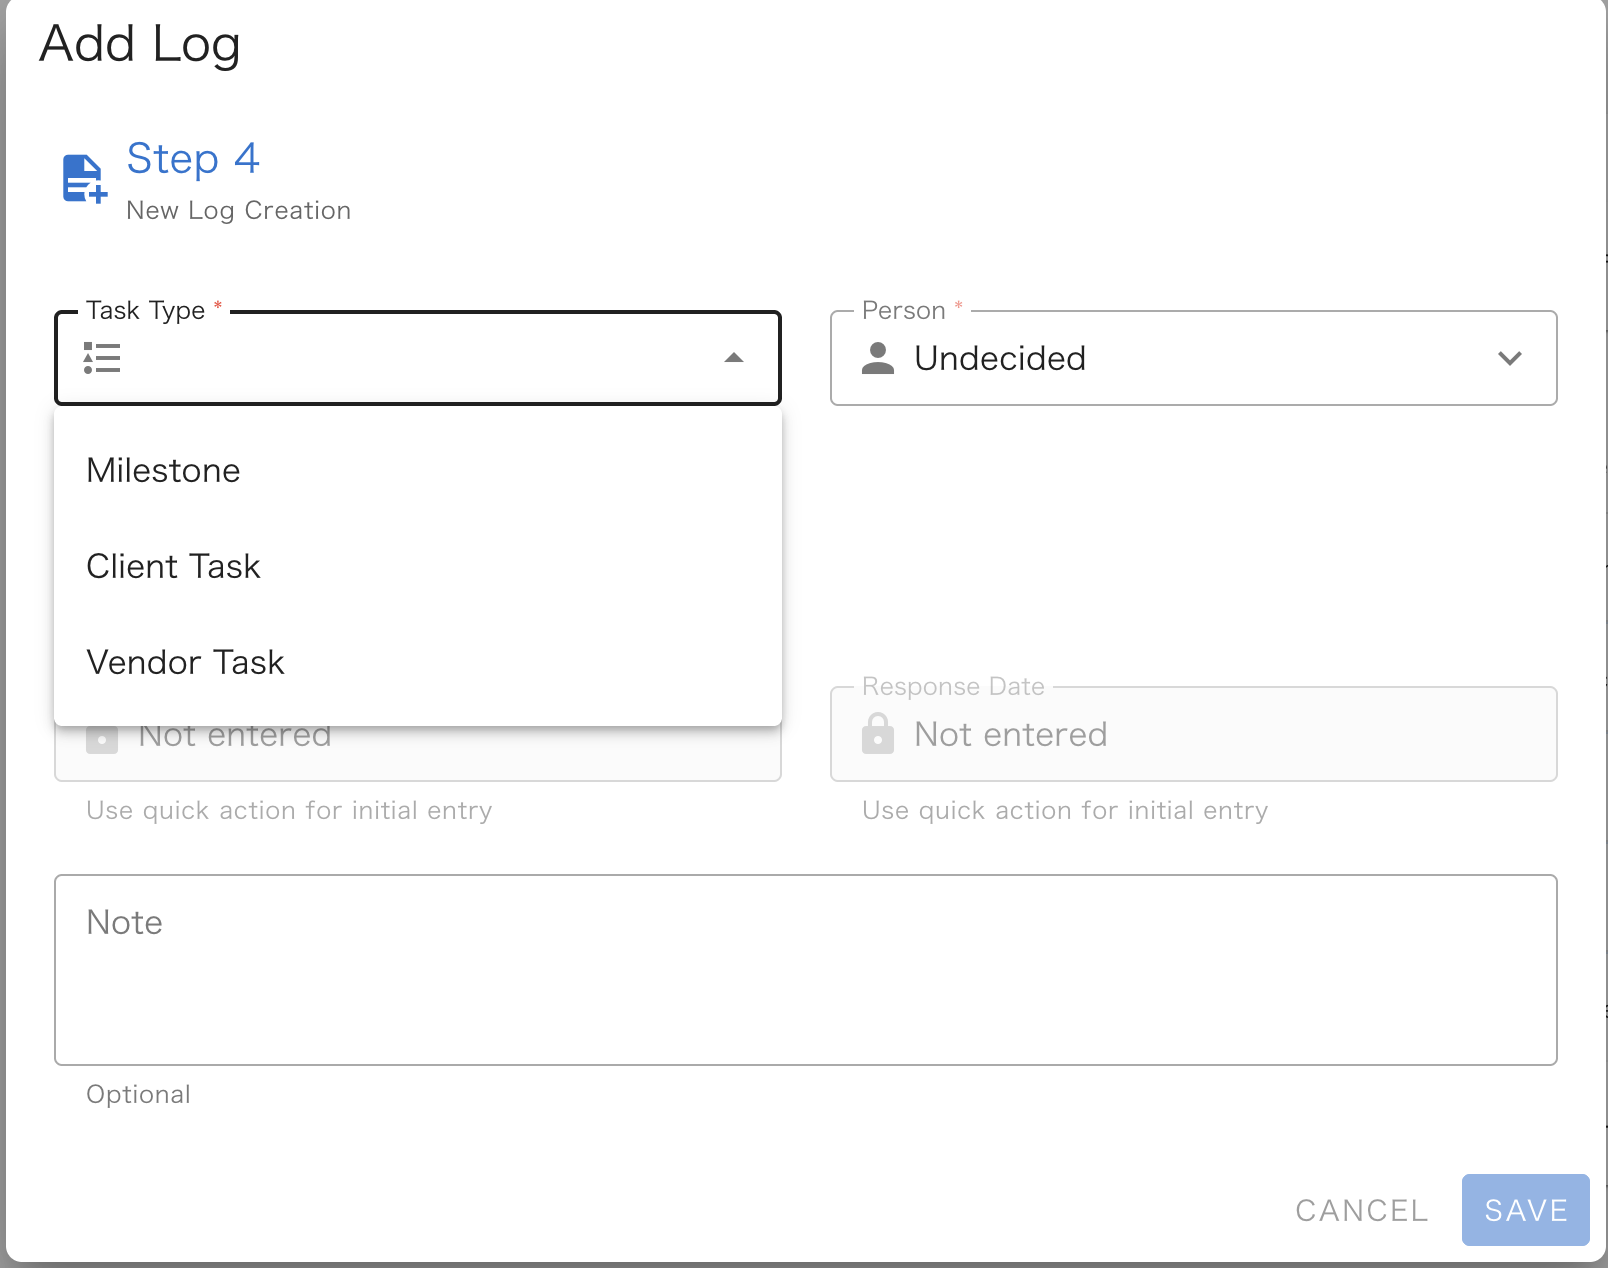Click the lock icon in the Response Date field

click(x=879, y=734)
